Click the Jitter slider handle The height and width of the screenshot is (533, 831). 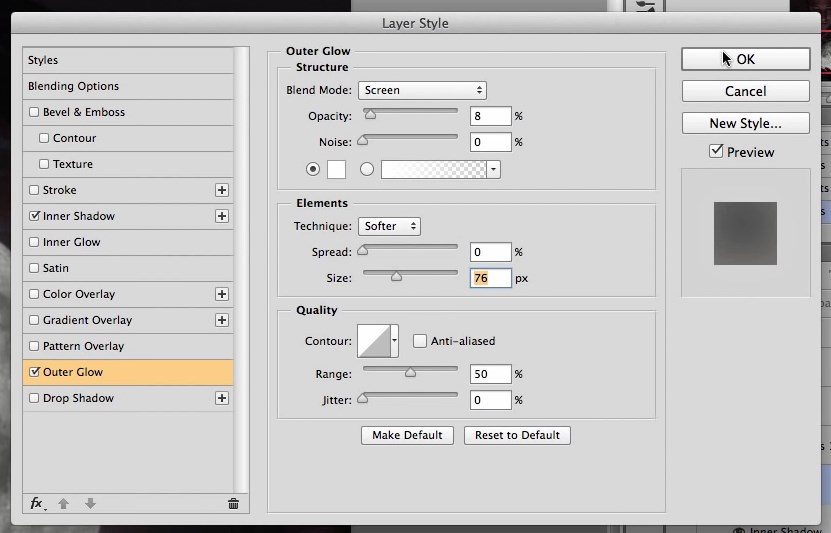pyautogui.click(x=363, y=398)
